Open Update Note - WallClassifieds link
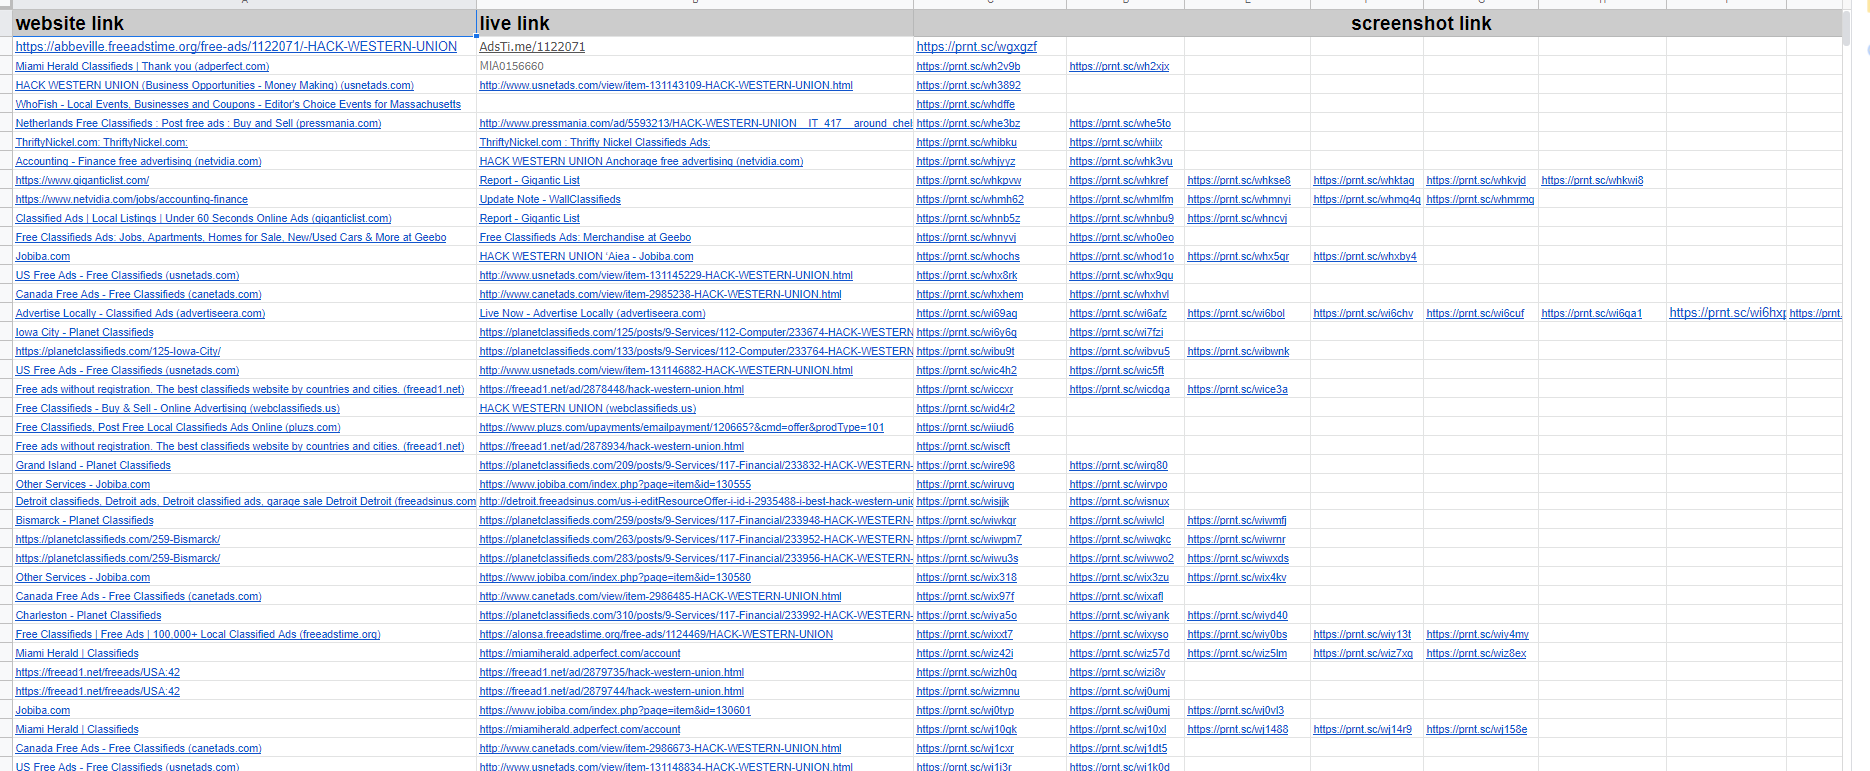 coord(550,200)
